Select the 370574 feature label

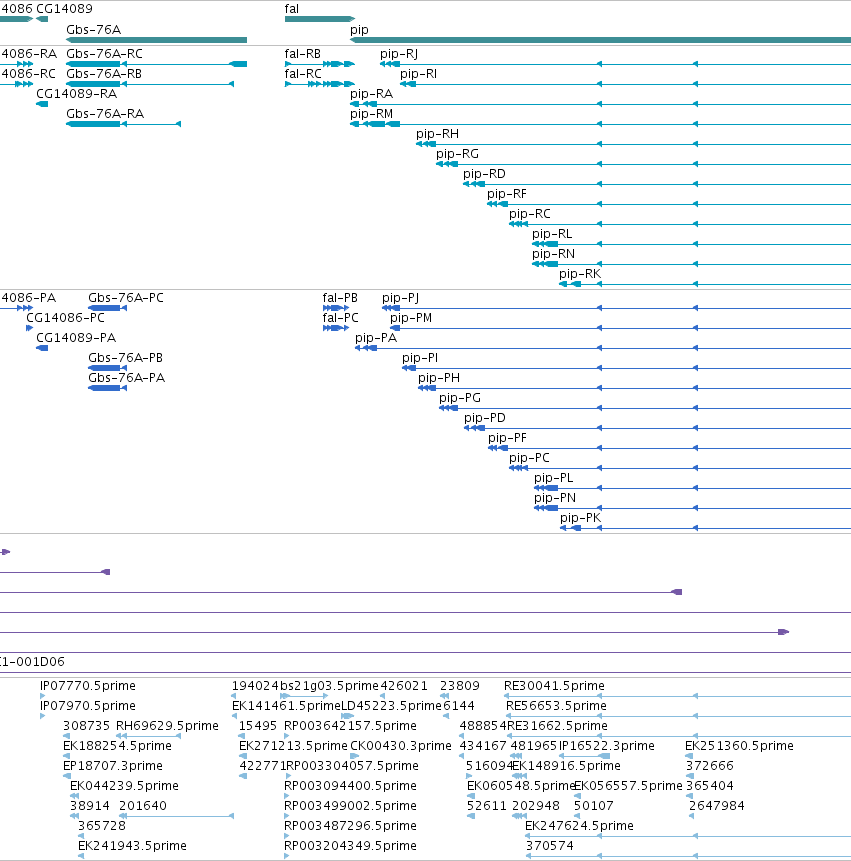[550, 846]
